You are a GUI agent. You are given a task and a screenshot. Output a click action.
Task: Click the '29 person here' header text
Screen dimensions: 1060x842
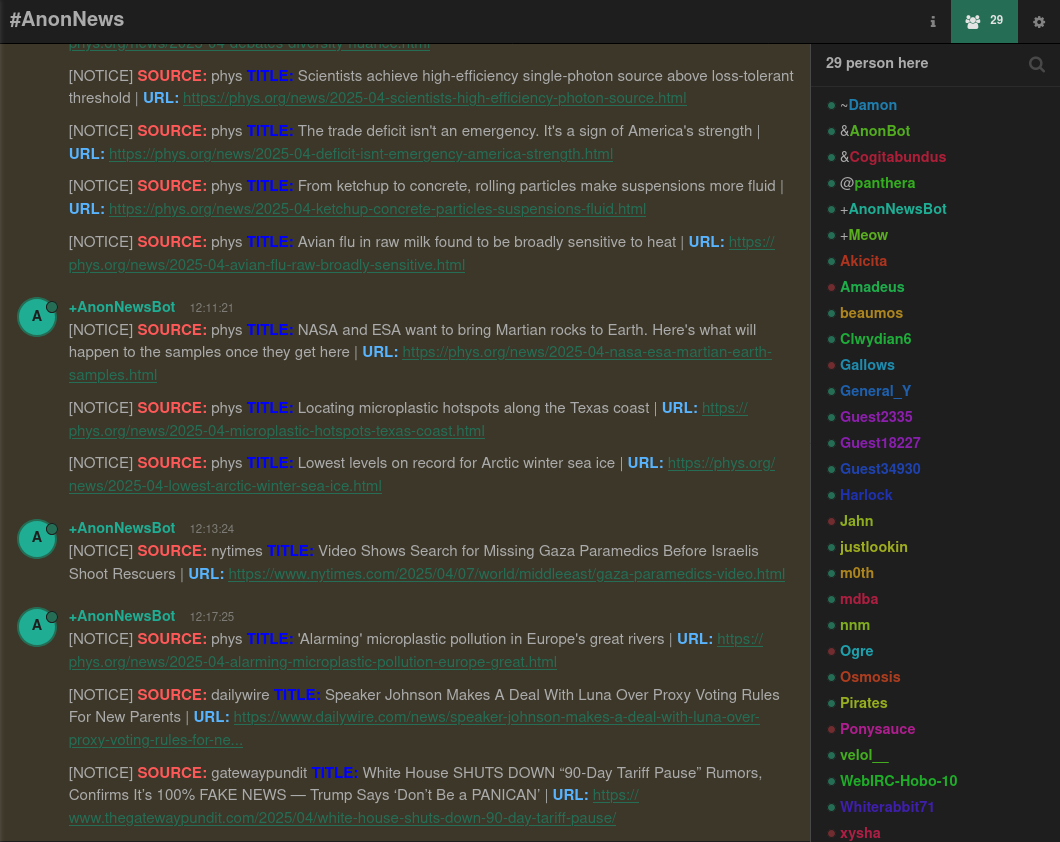(877, 64)
